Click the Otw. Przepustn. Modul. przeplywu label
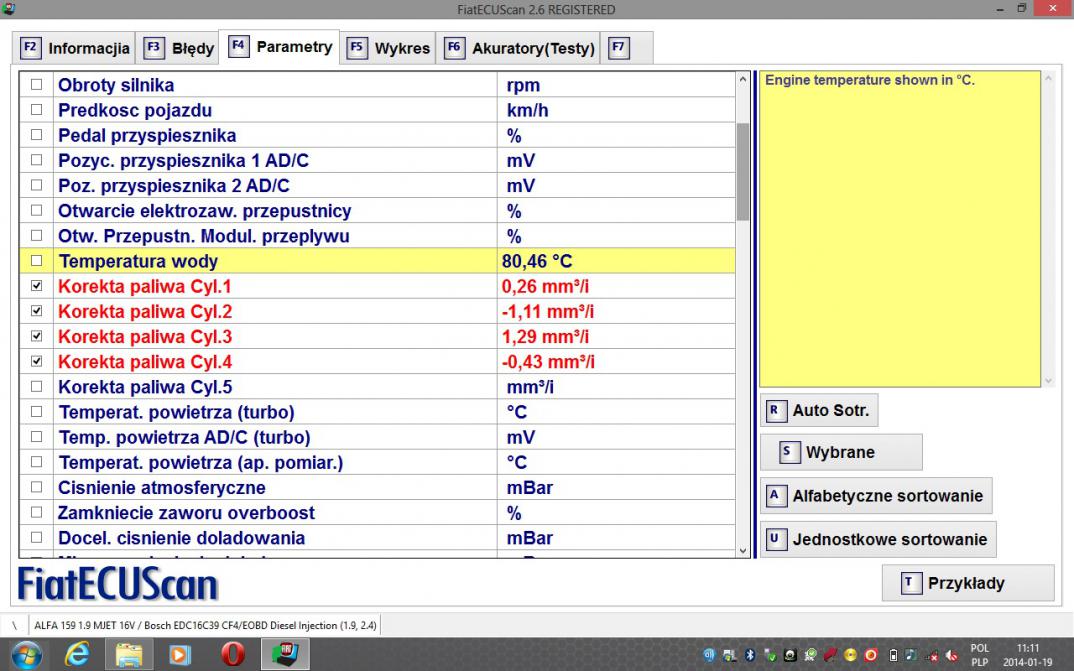The width and height of the screenshot is (1074, 671). [204, 236]
